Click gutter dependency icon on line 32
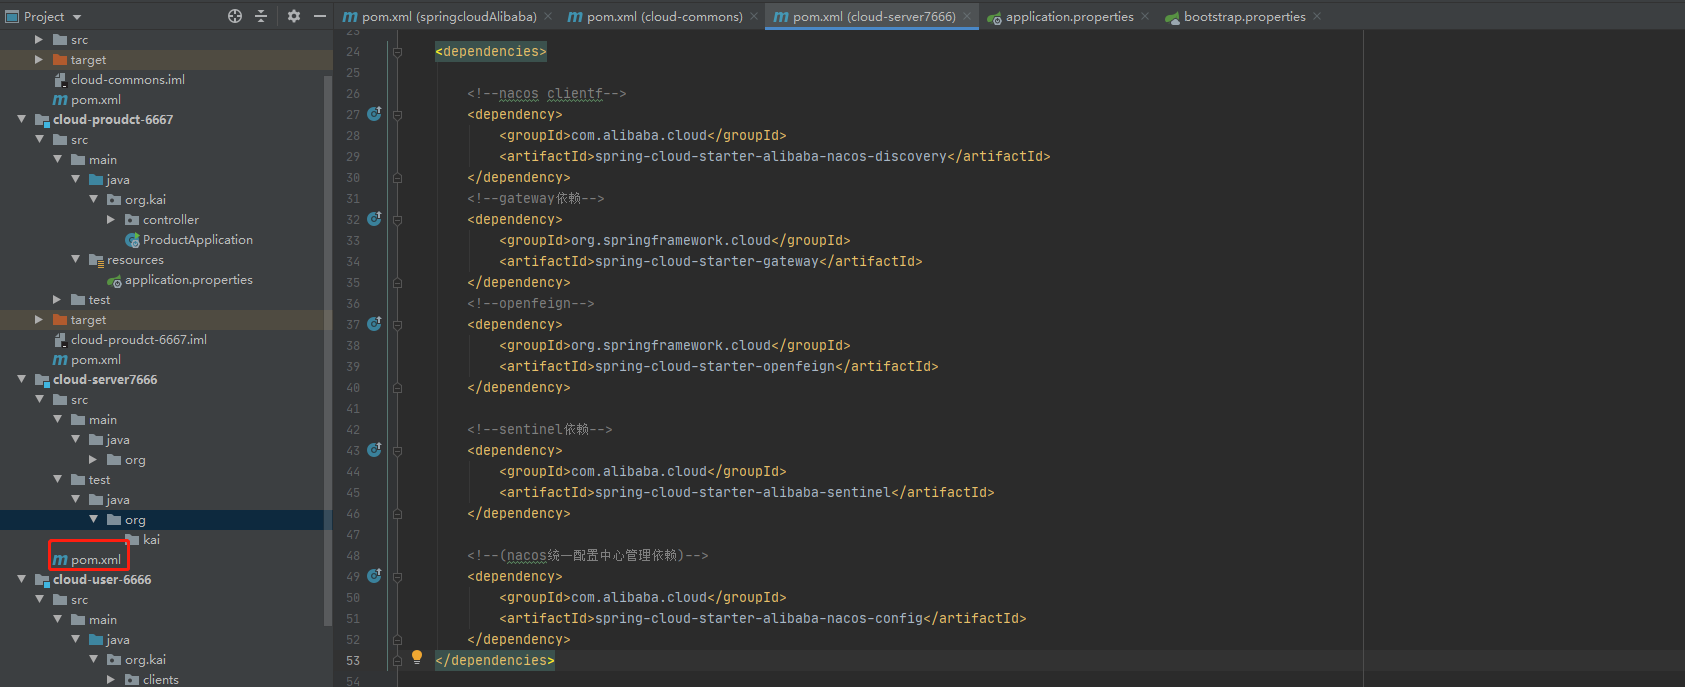This screenshot has width=1685, height=687. pyautogui.click(x=374, y=219)
